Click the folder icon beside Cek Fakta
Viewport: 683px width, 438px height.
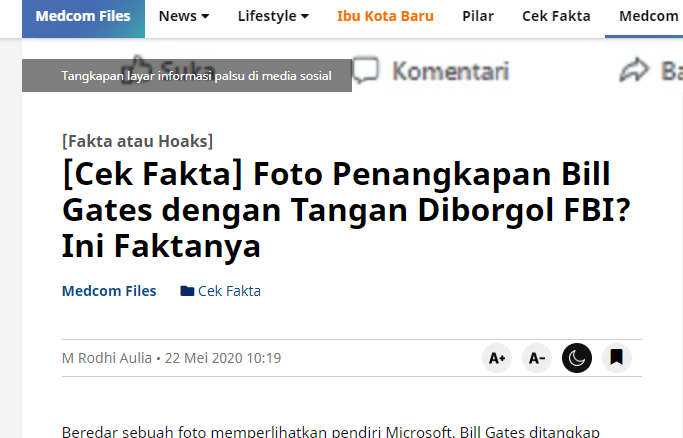(x=187, y=291)
